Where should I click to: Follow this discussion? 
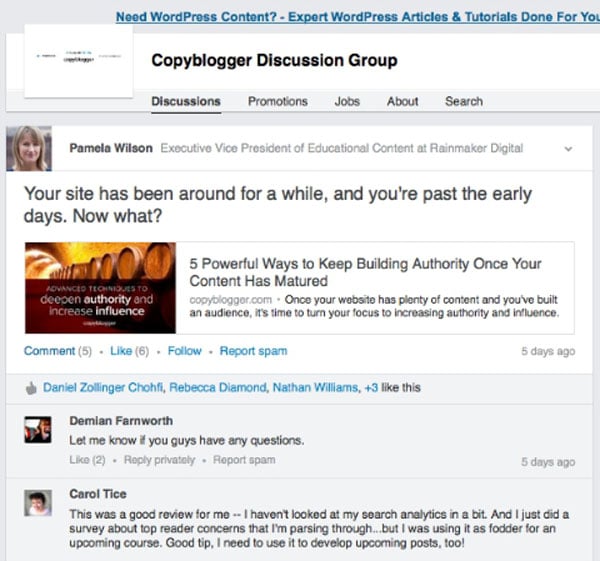click(185, 351)
